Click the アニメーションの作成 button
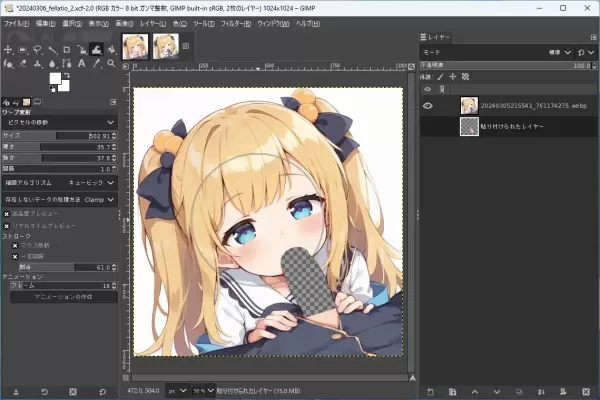 click(x=64, y=297)
